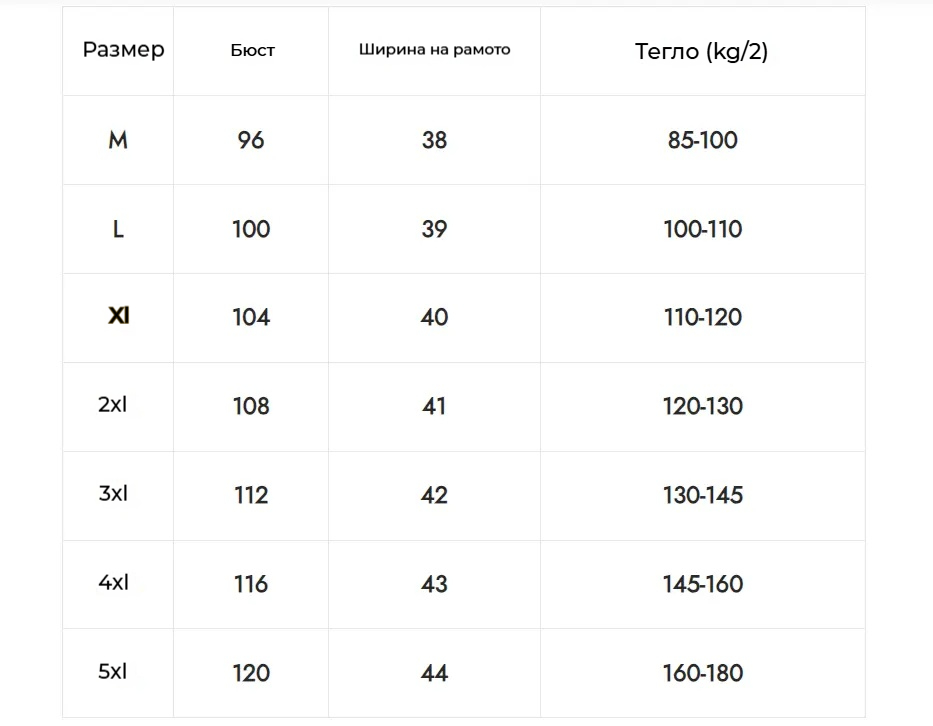Viewport: 933px width, 726px height.
Task: Click weight range 160-180
Action: [x=702, y=673]
